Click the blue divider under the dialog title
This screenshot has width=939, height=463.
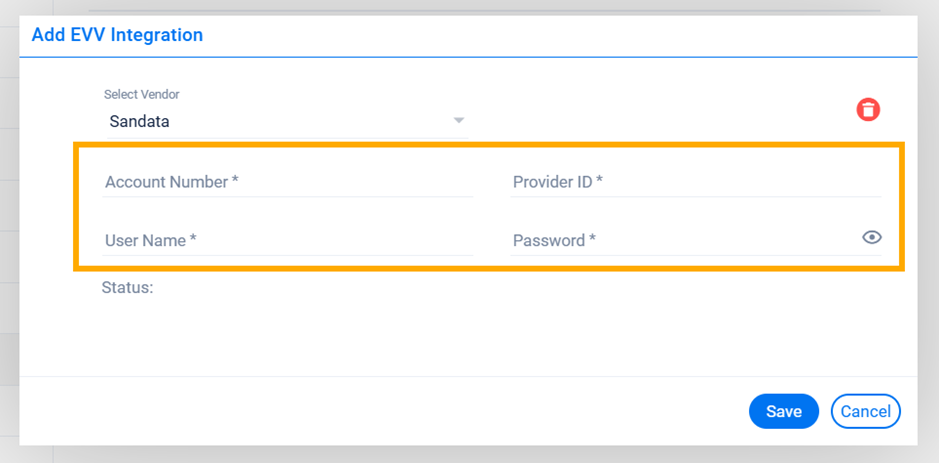(468, 57)
